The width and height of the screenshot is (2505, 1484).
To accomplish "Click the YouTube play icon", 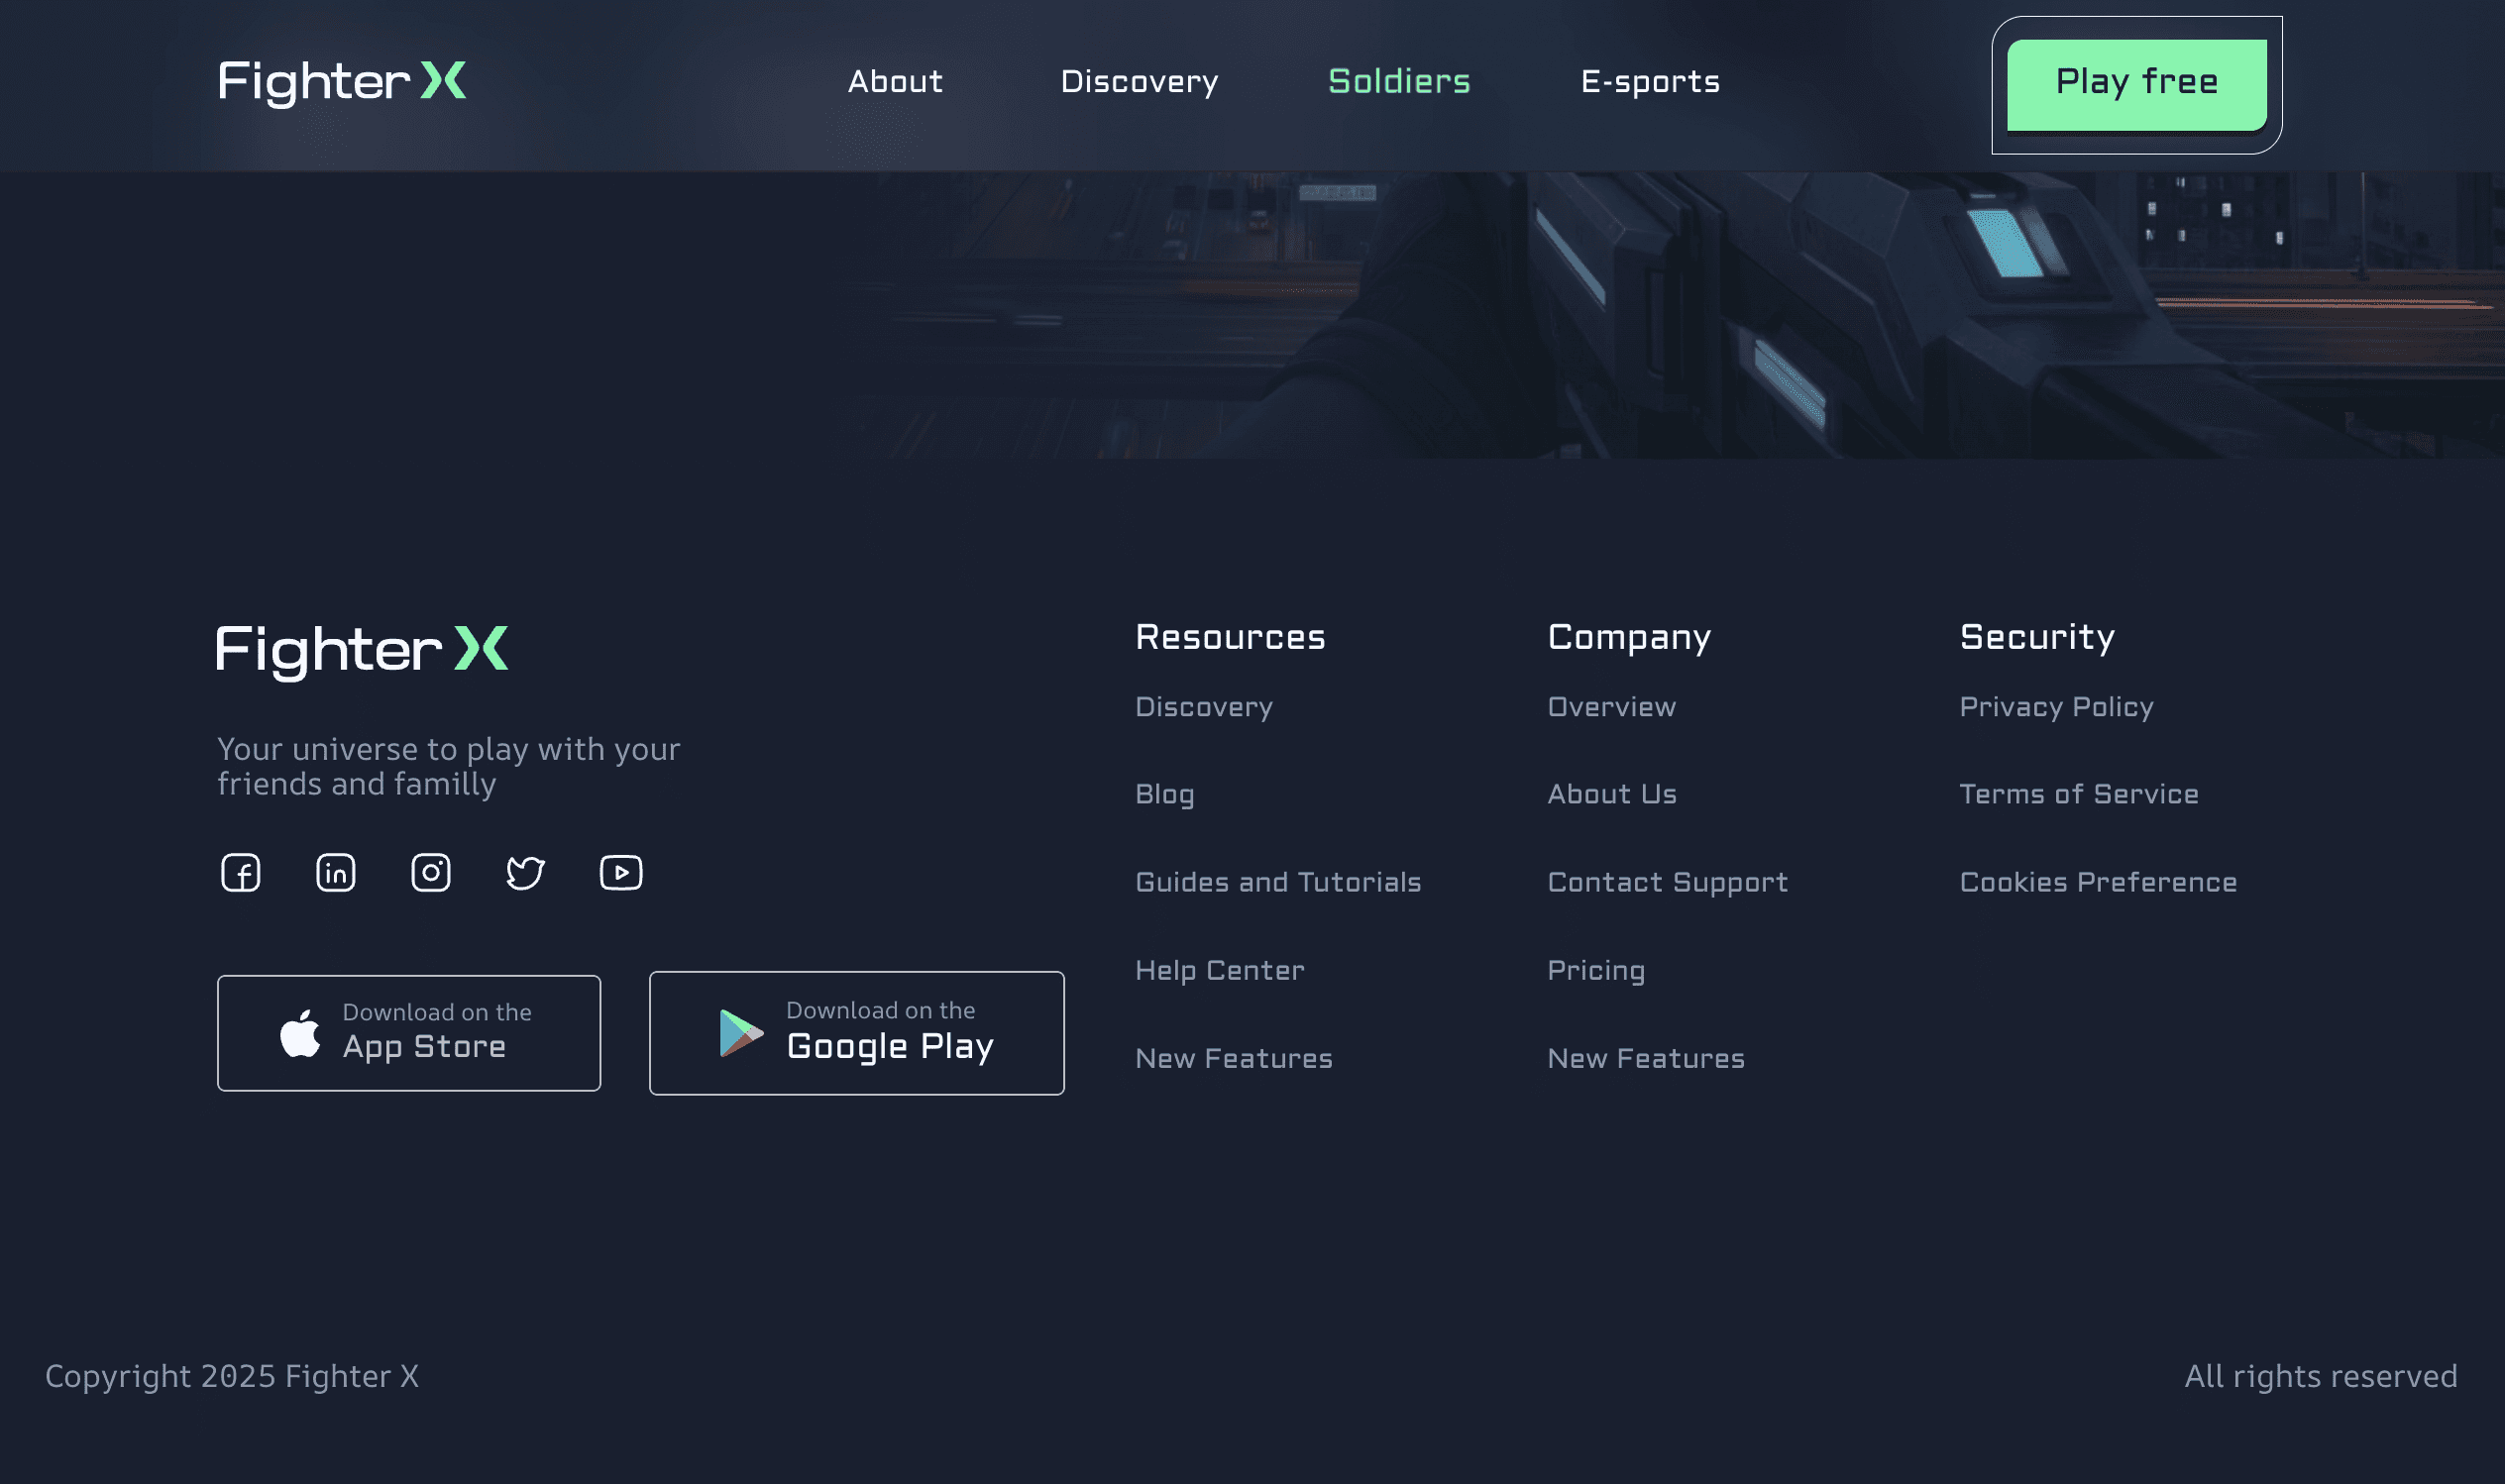I will [620, 872].
